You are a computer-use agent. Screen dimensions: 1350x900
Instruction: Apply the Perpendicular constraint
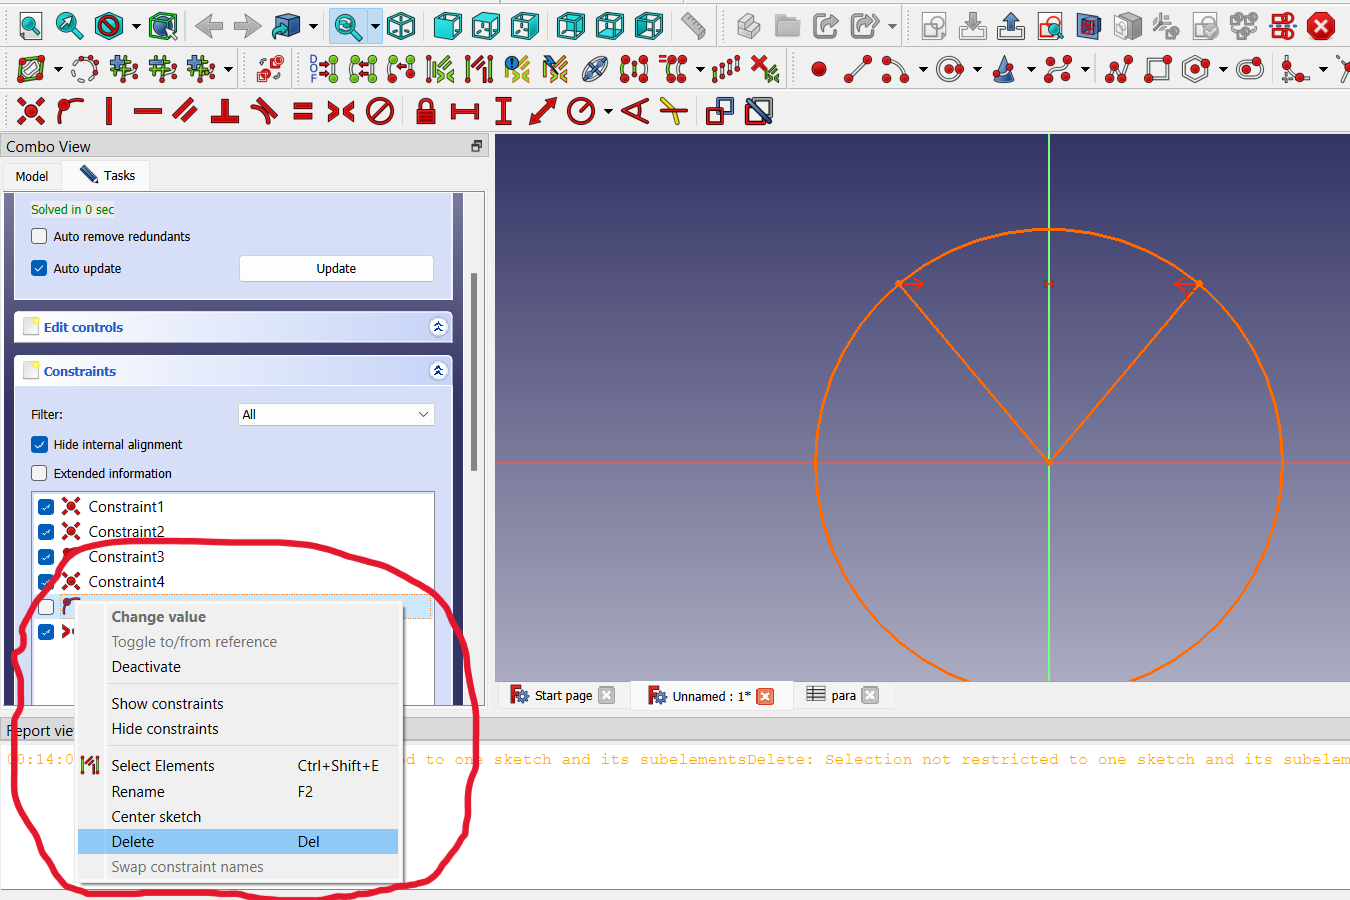[x=224, y=110]
